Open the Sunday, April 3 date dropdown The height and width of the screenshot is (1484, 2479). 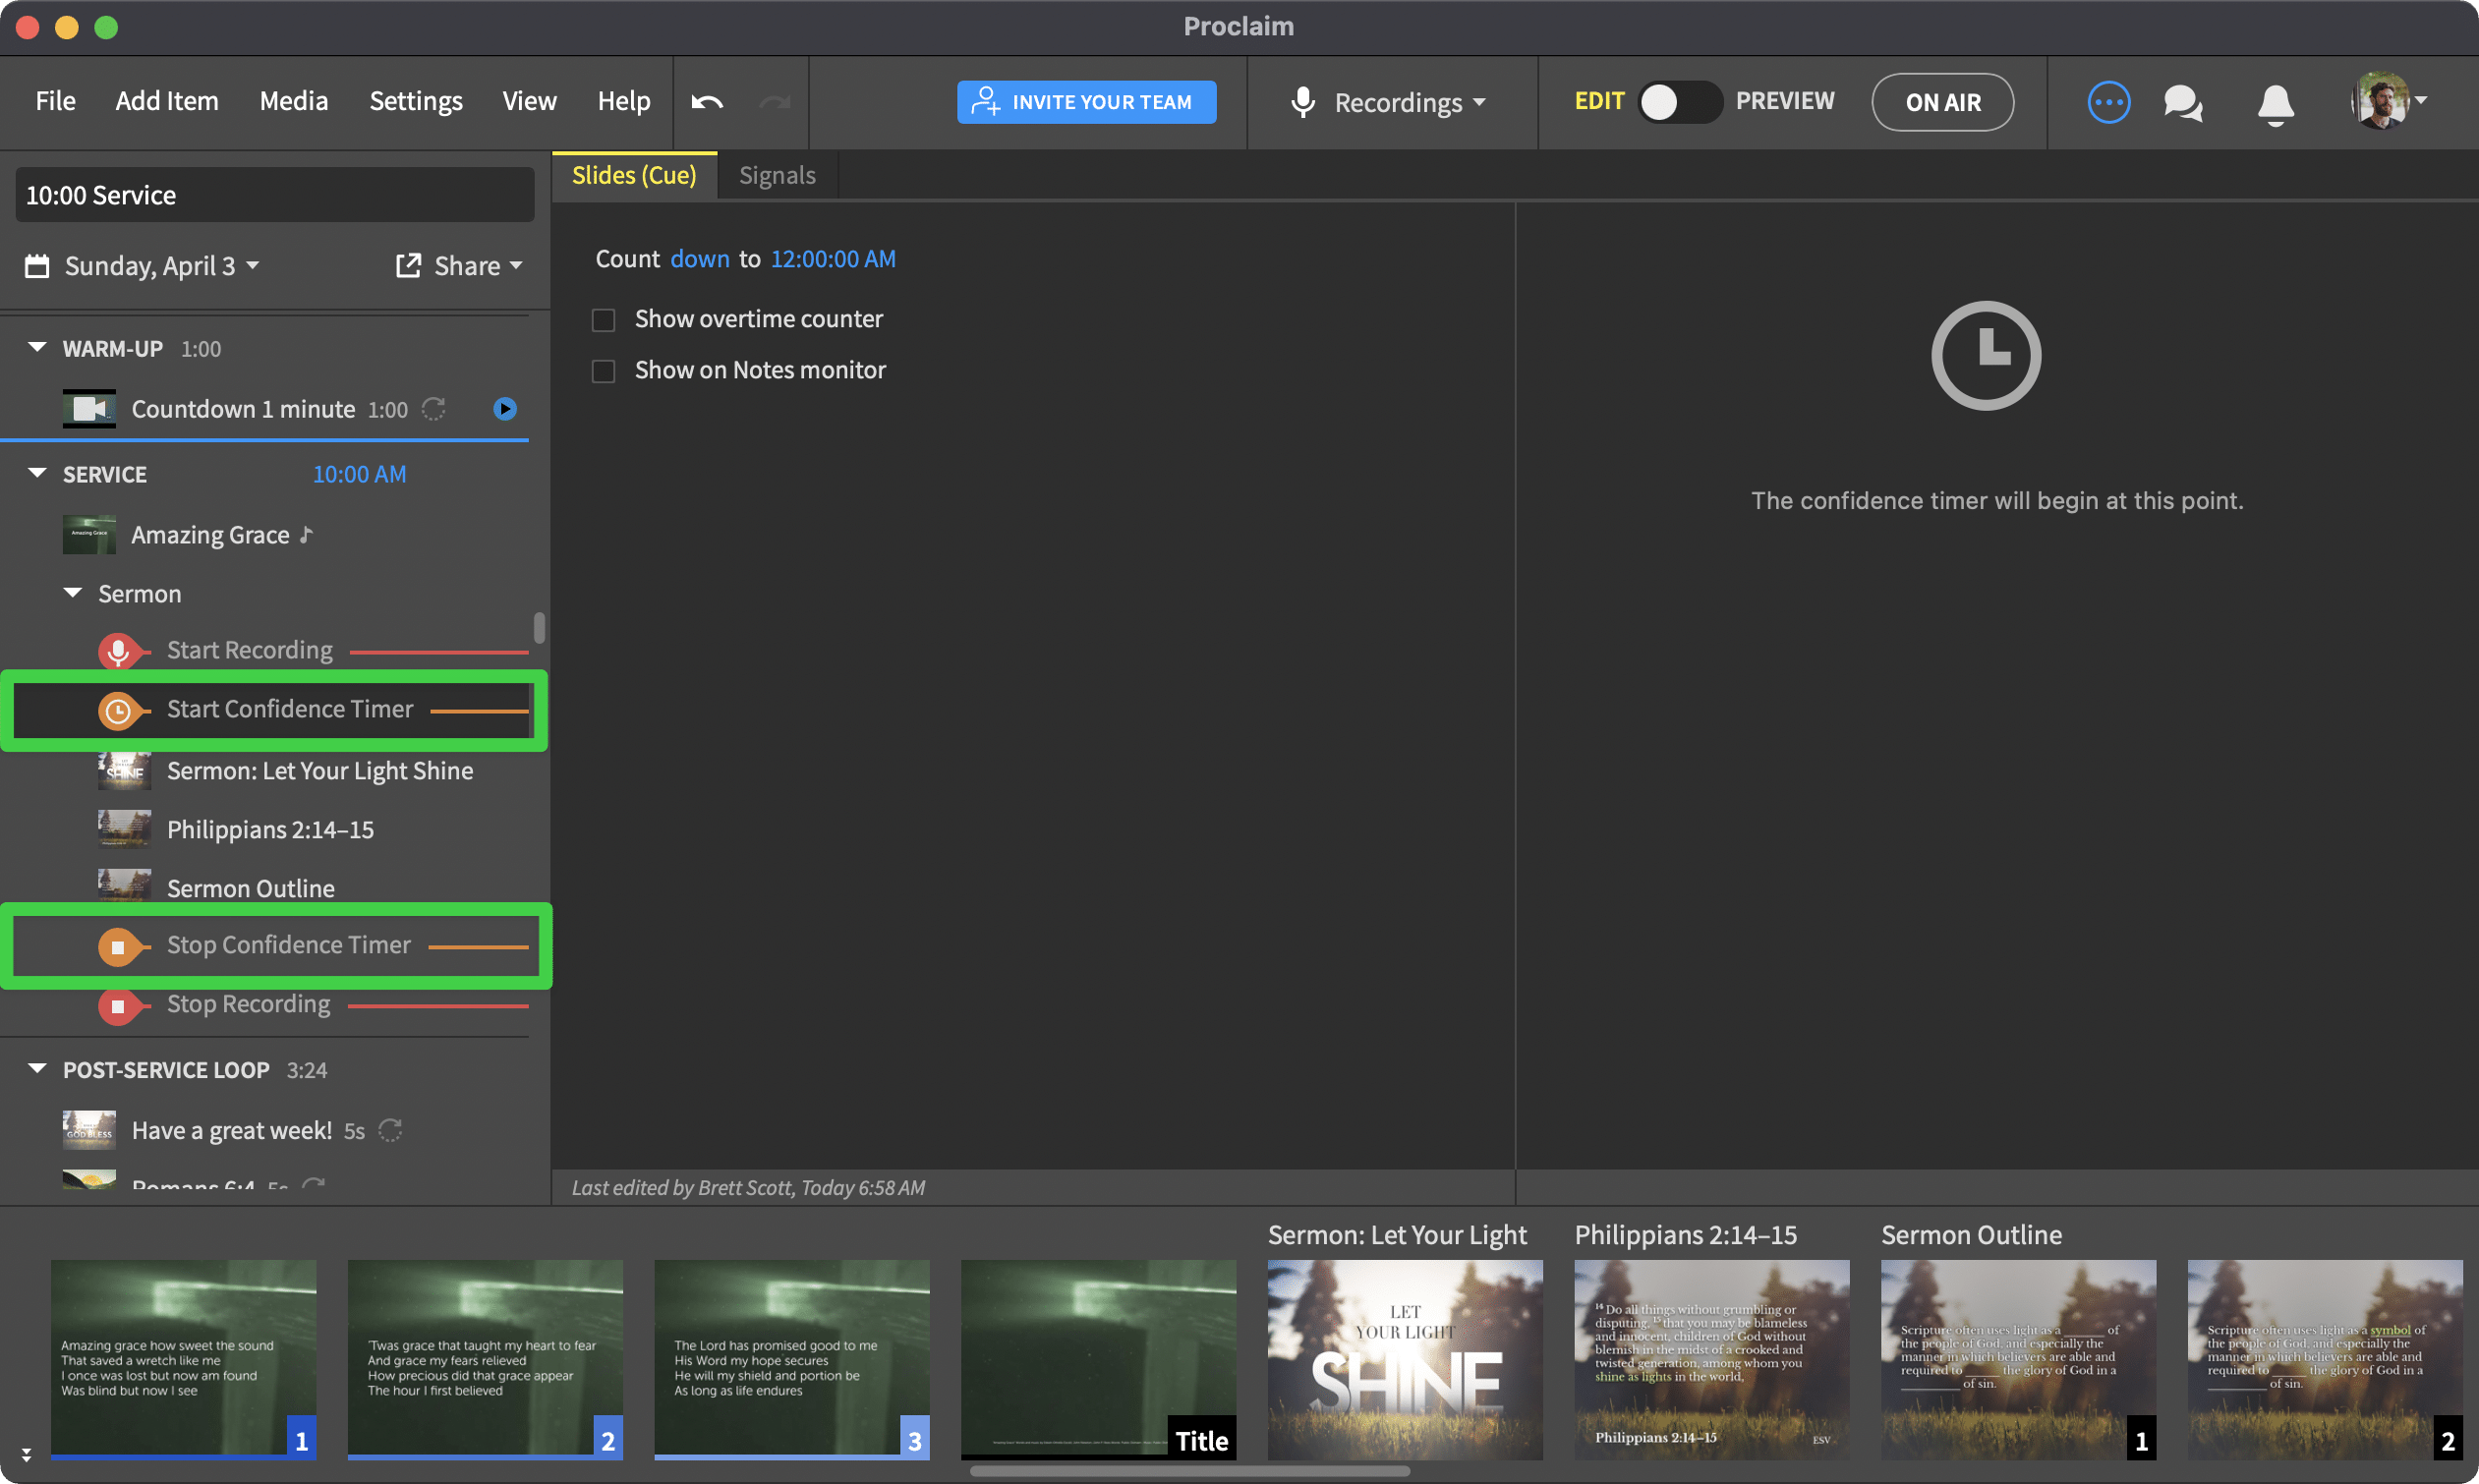pos(162,266)
